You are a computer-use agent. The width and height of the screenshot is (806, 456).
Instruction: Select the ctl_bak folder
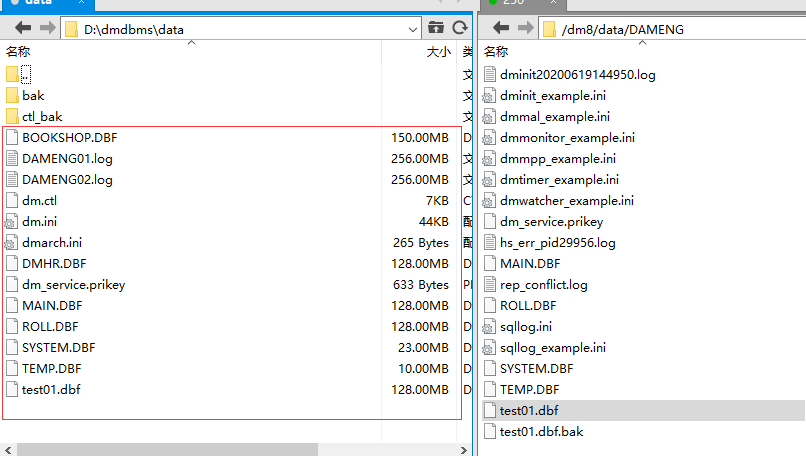[x=42, y=117]
